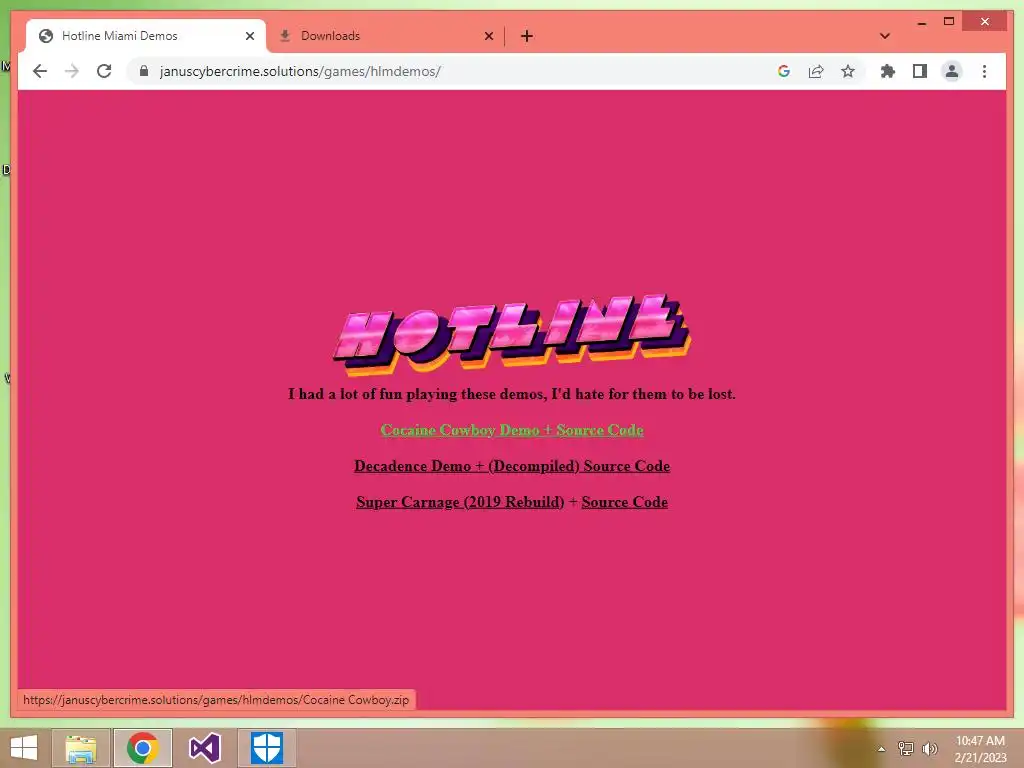
Task: Open the Extensions puzzle icon
Action: point(888,71)
